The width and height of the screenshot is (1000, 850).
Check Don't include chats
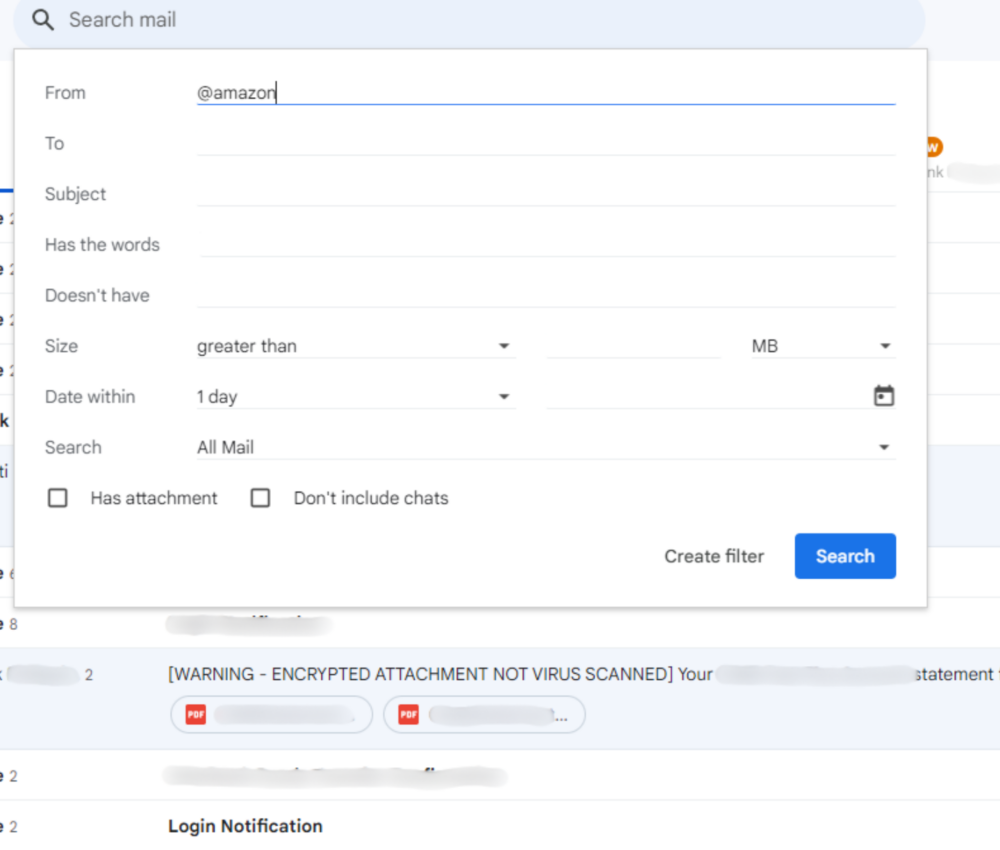click(x=260, y=497)
